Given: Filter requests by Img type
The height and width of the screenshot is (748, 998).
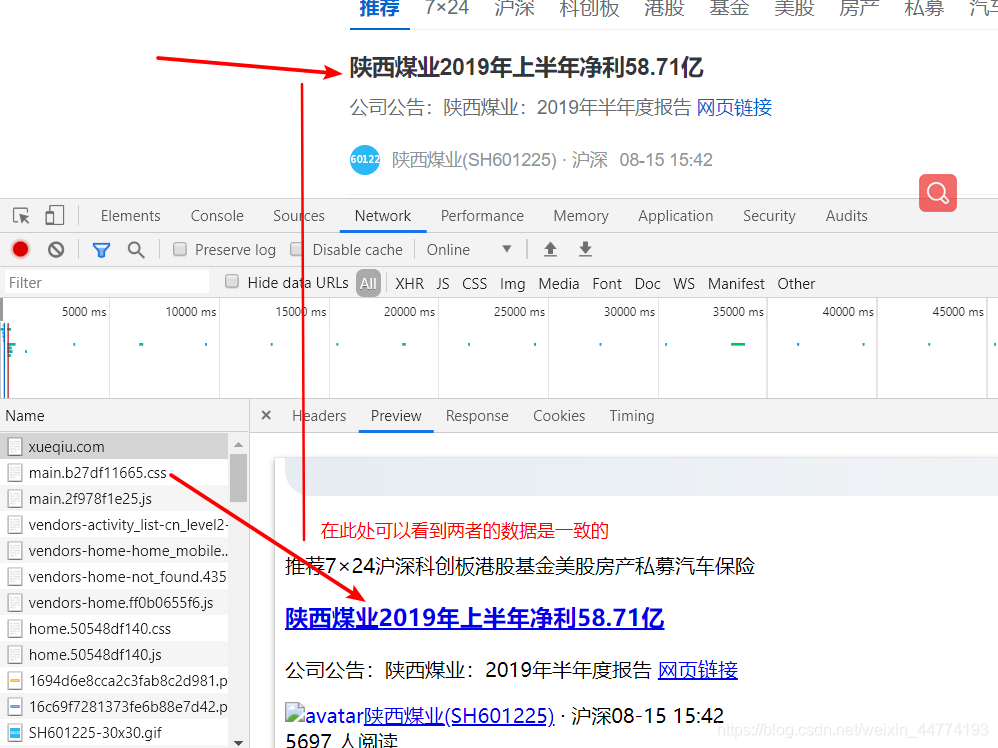Looking at the screenshot, I should (x=512, y=283).
